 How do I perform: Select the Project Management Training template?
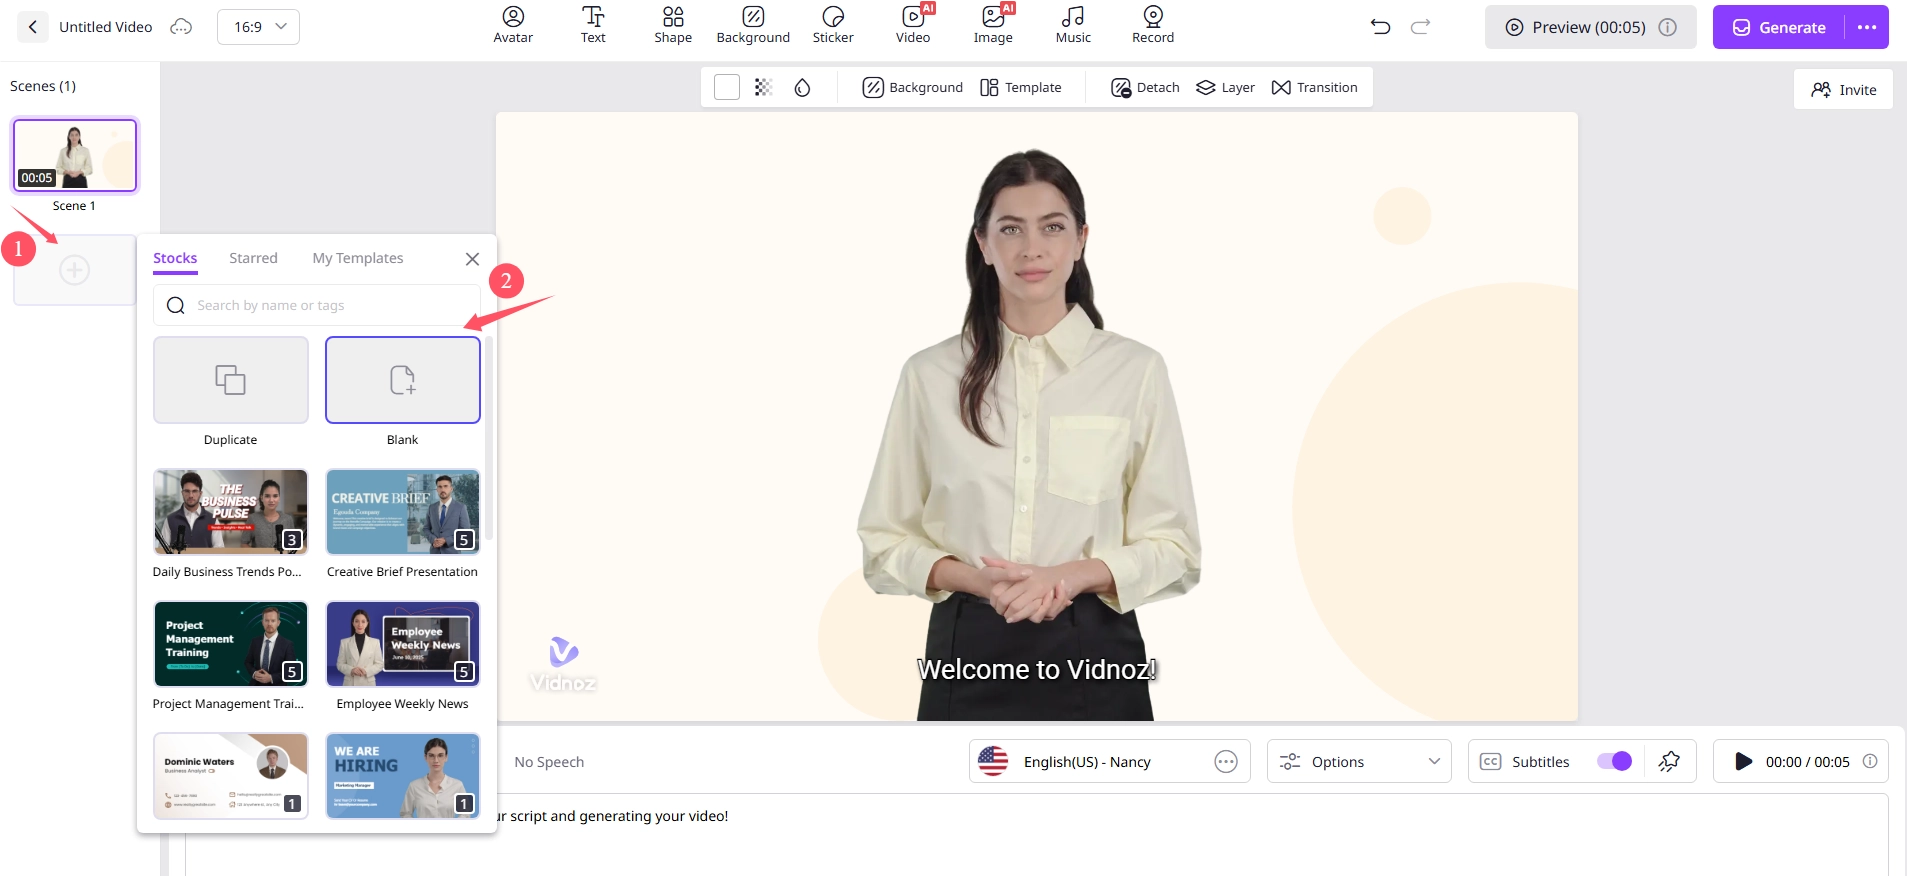(x=231, y=644)
